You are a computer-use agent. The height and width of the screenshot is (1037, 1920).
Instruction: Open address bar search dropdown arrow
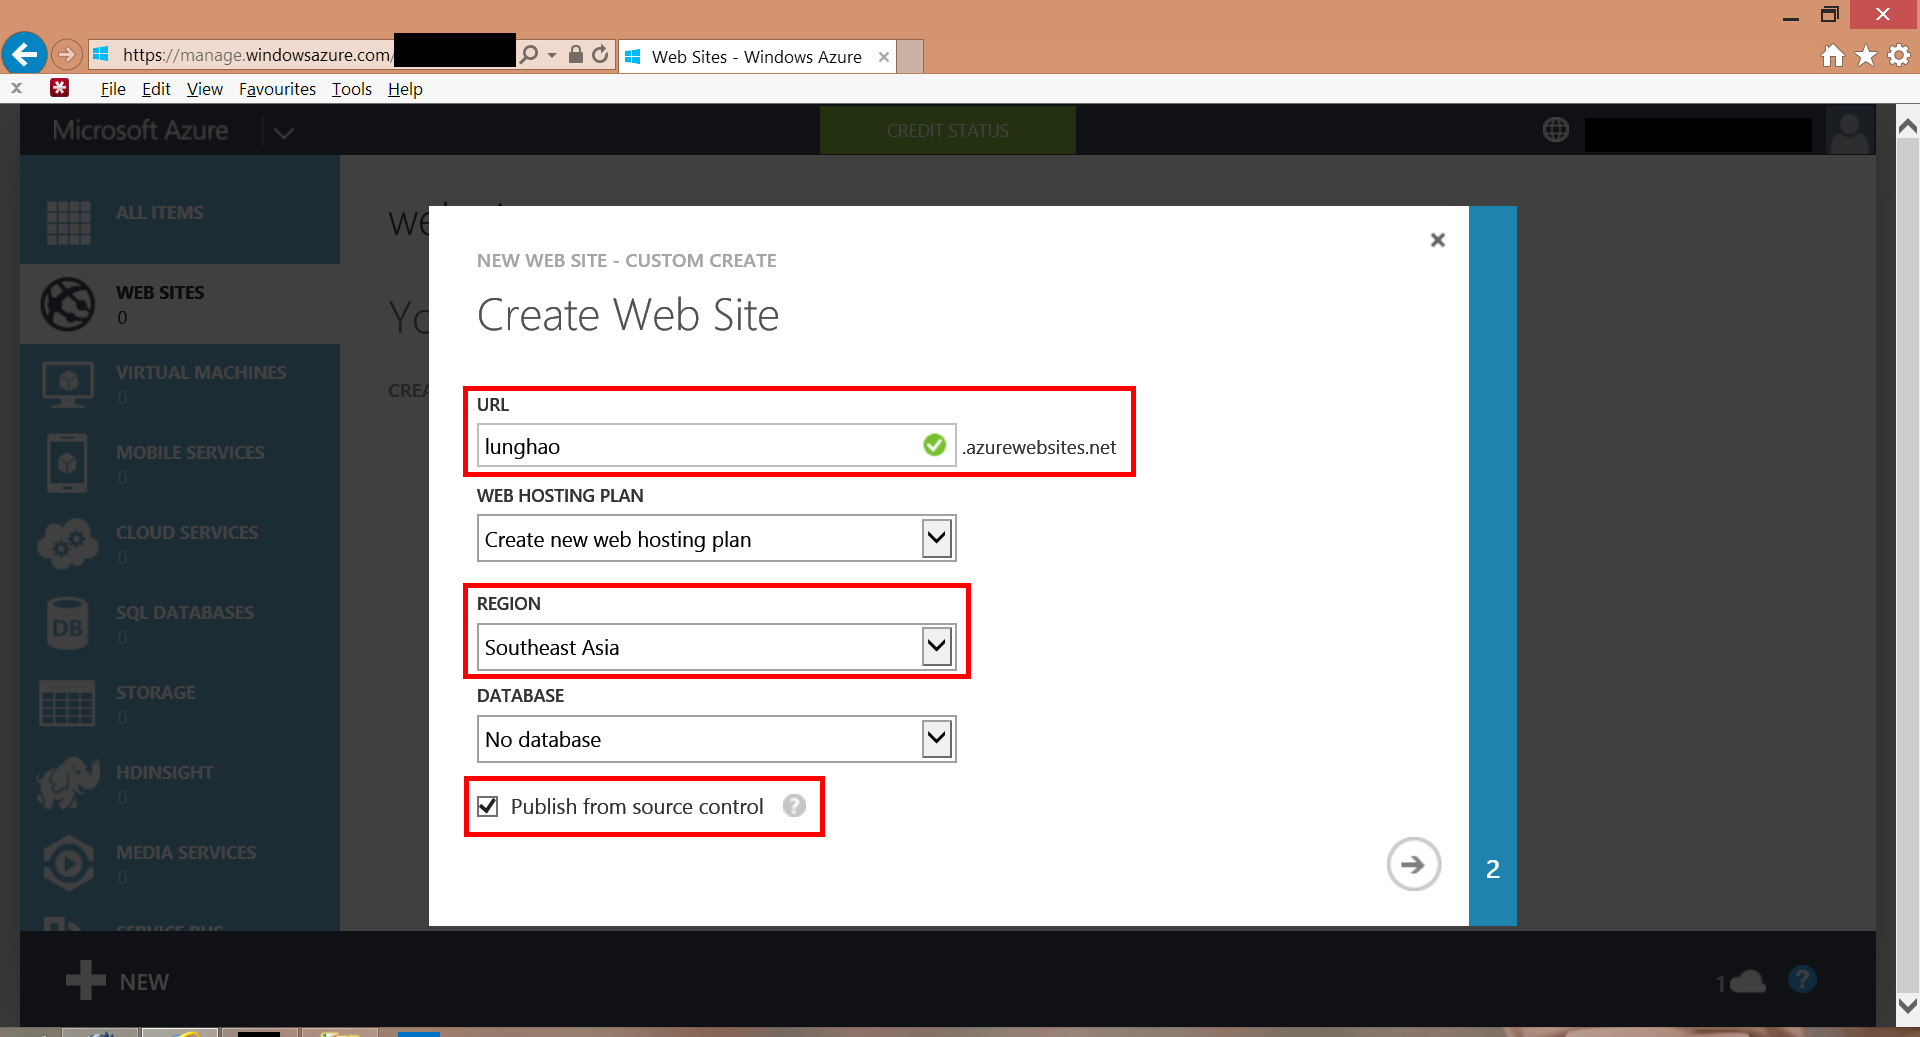coord(552,55)
